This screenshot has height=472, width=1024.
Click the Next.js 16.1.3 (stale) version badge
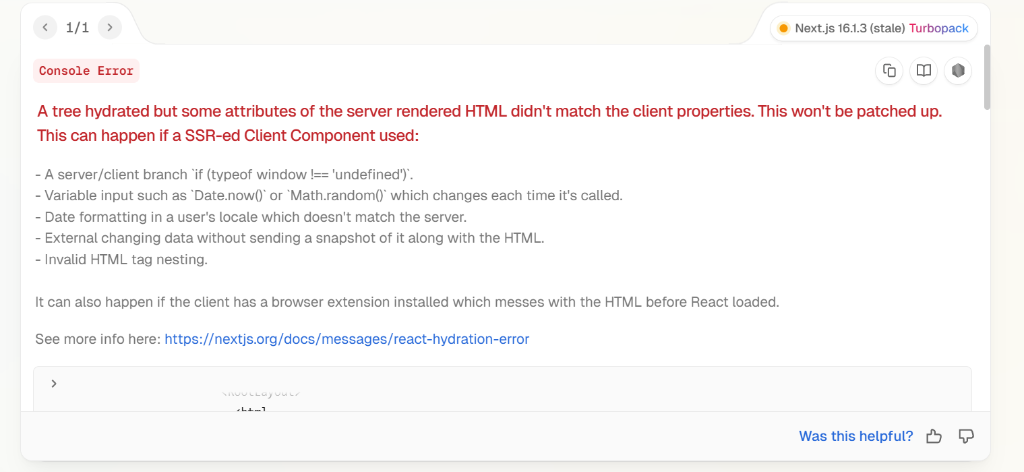(x=849, y=28)
